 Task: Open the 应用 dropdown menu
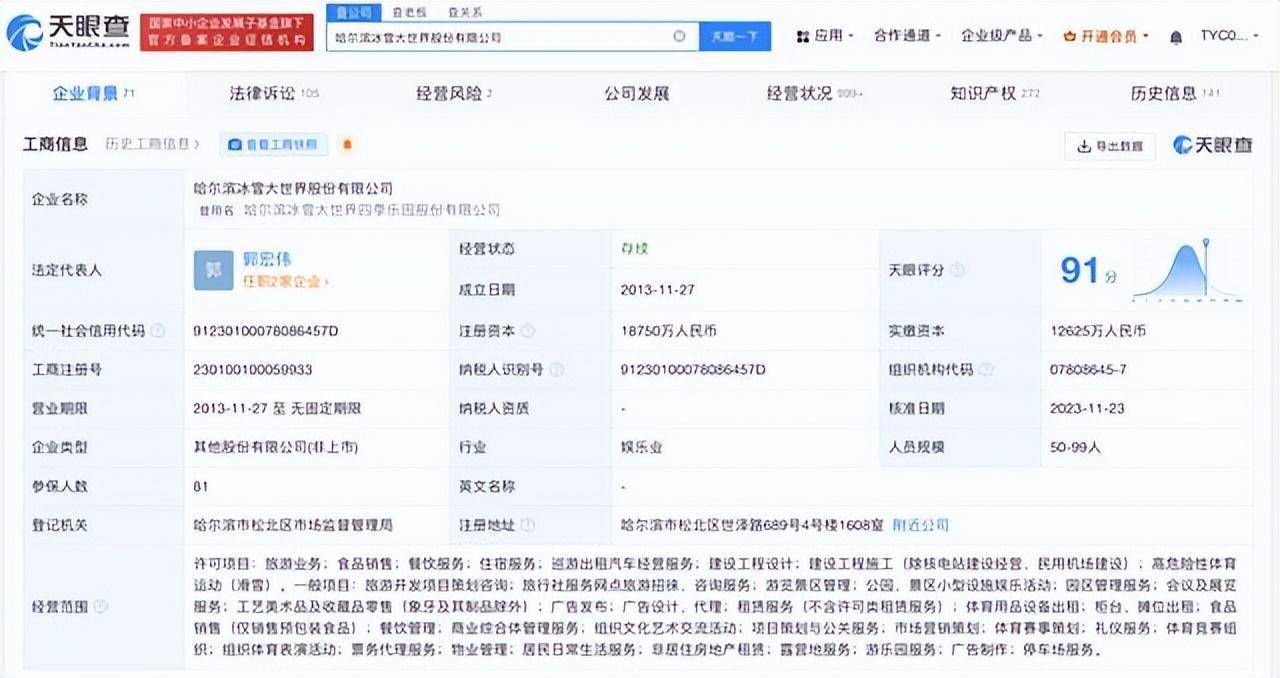[x=825, y=36]
